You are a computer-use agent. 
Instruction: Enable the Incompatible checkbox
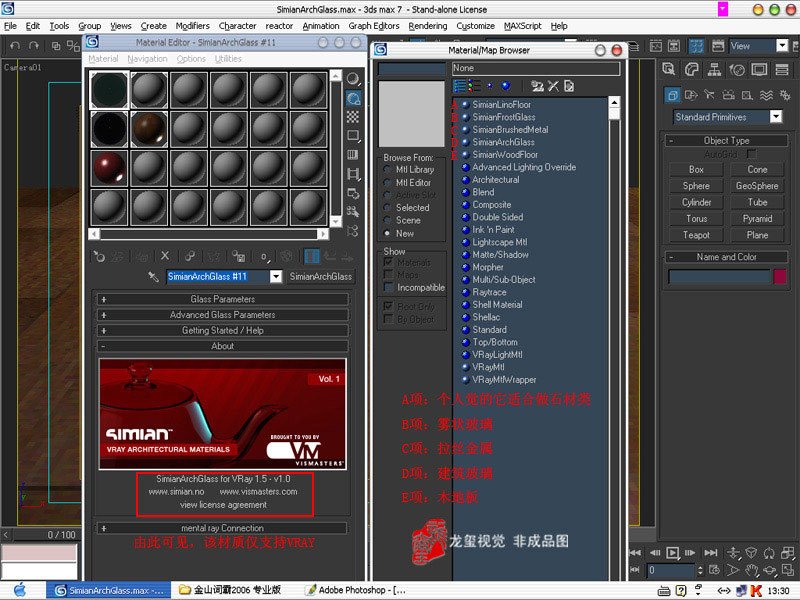point(388,288)
